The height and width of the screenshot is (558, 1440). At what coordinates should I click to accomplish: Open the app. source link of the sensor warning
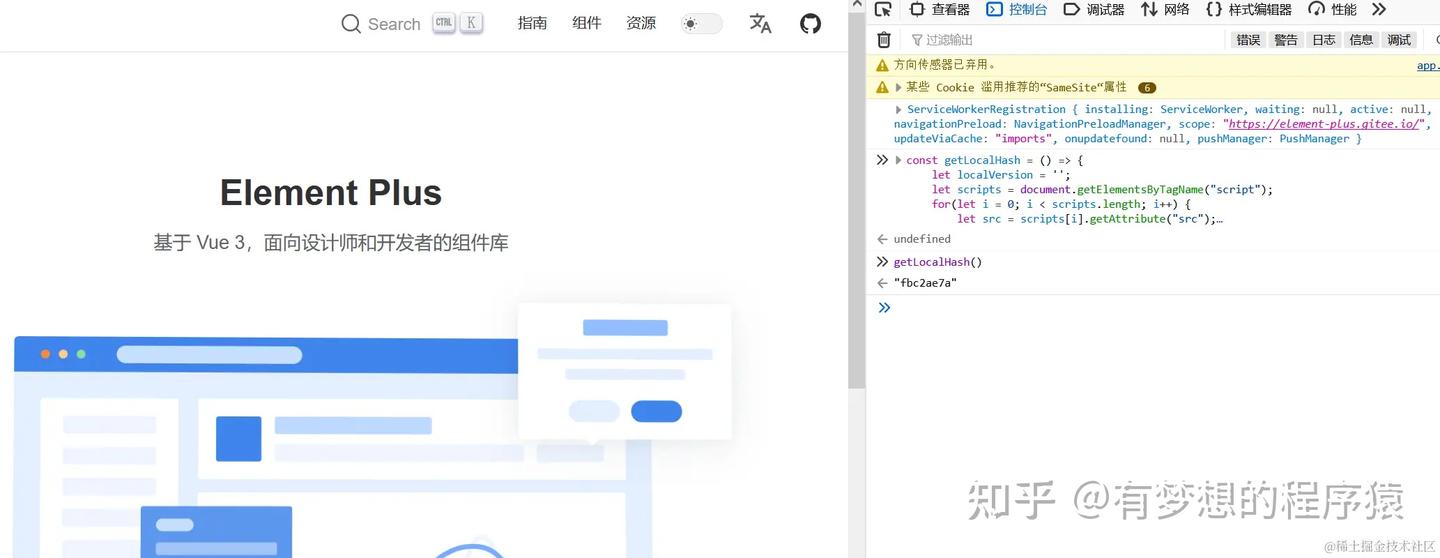point(1428,65)
